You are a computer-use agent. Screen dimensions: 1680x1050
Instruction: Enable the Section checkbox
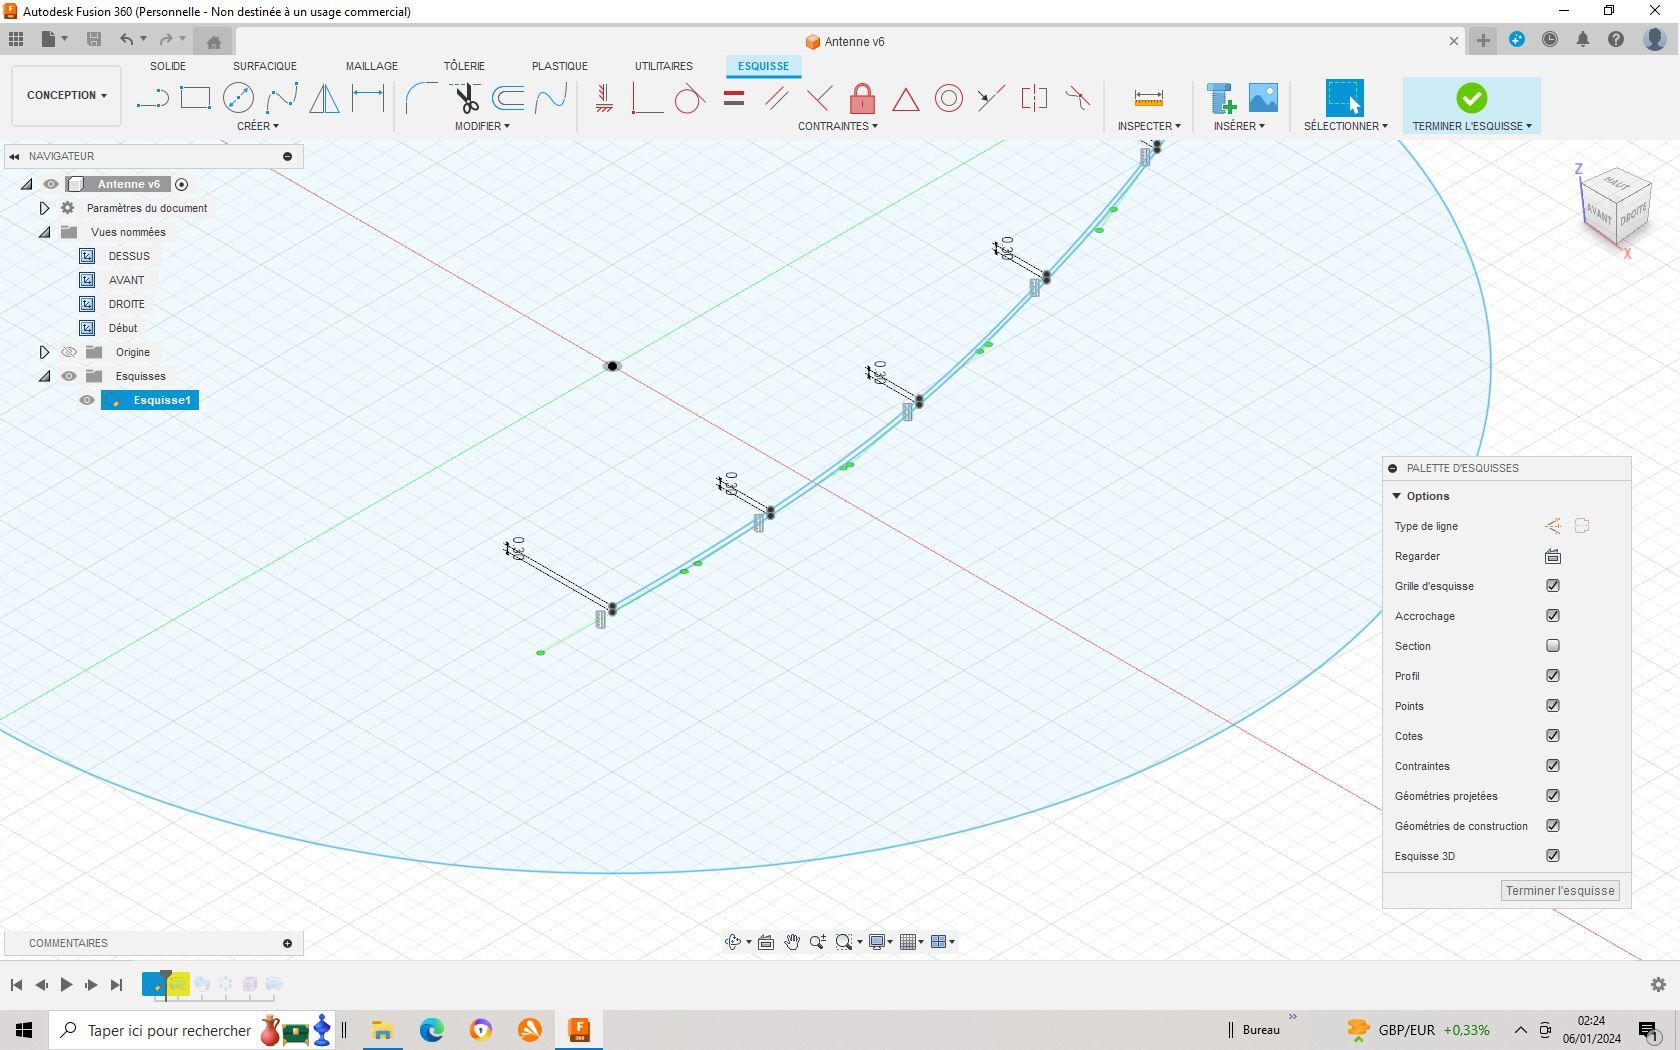1553,646
